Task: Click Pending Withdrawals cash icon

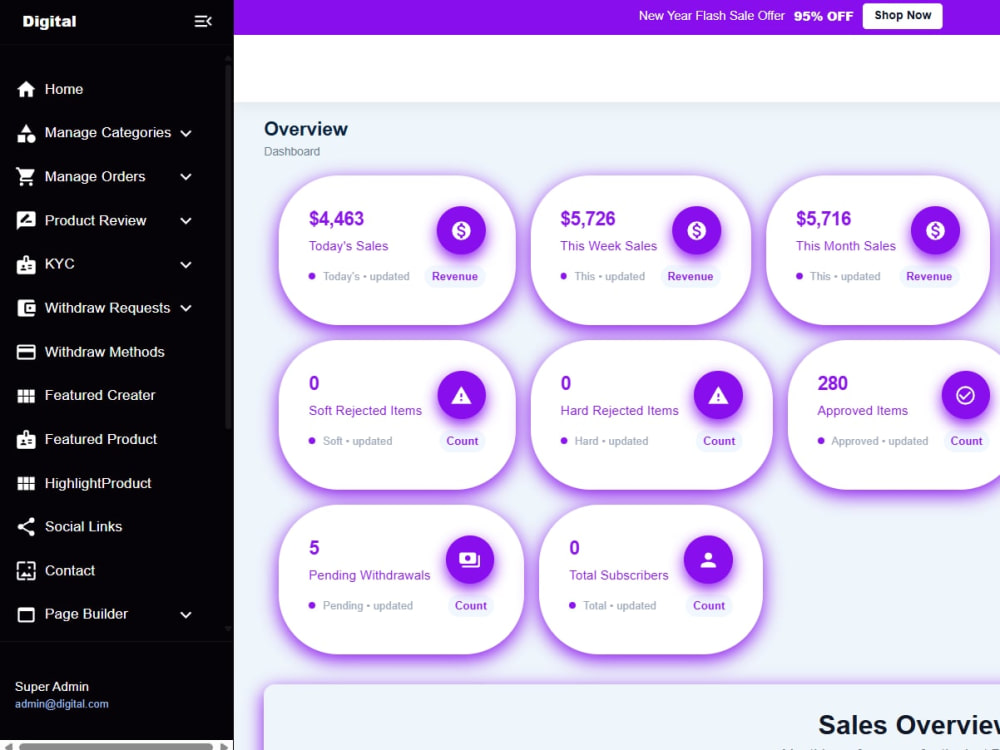Action: click(469, 560)
